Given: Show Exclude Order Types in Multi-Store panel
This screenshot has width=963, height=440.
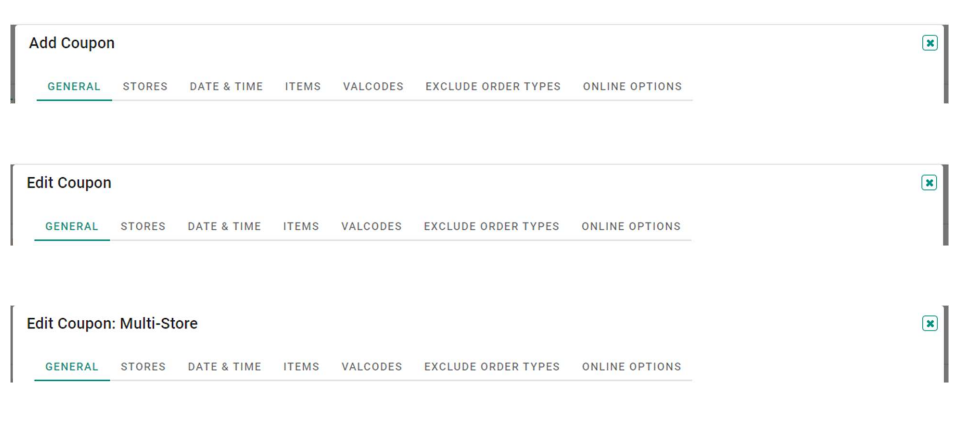Looking at the screenshot, I should pyautogui.click(x=492, y=367).
